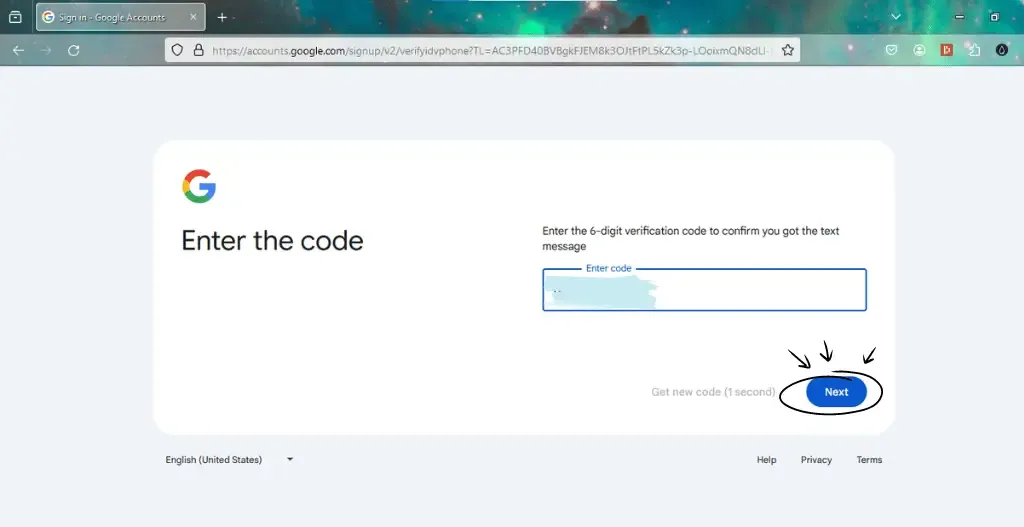Bookmark this page with the star
Image resolution: width=1024 pixels, height=527 pixels.
[787, 50]
